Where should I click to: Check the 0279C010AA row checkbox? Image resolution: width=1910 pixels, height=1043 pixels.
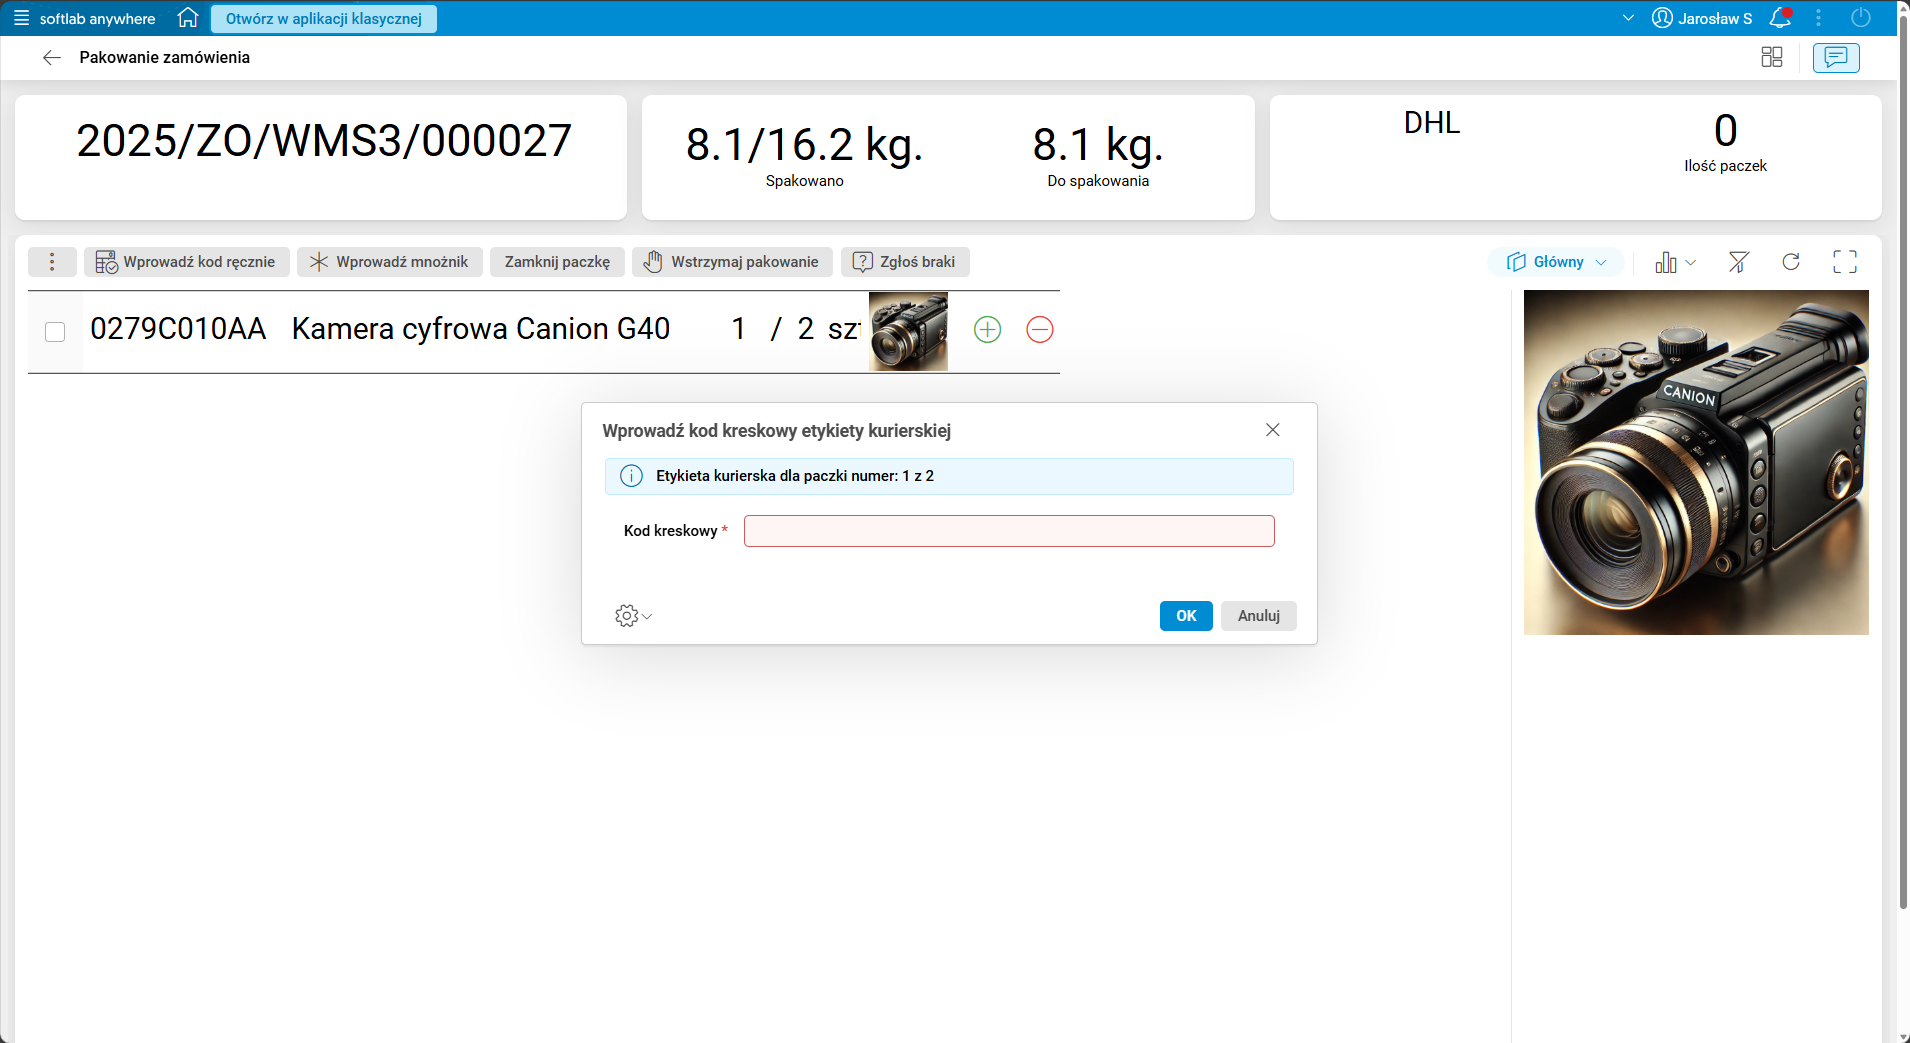55,332
